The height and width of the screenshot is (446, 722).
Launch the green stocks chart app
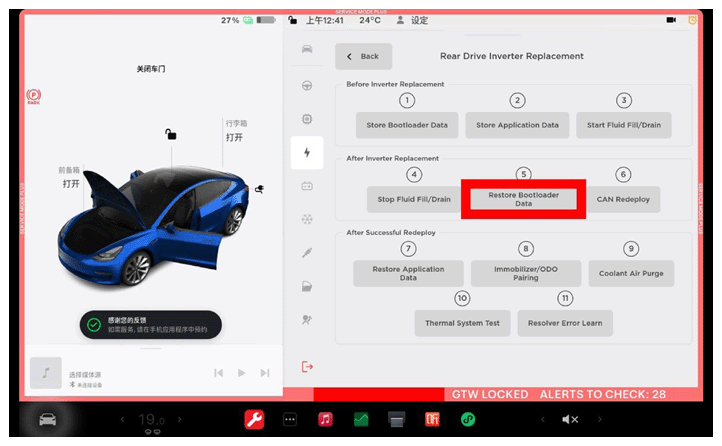click(x=361, y=419)
